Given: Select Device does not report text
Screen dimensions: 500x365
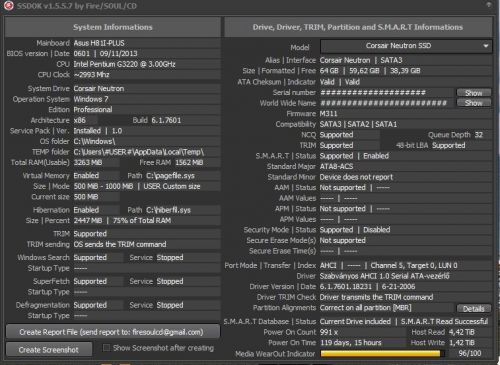Looking at the screenshot, I should tap(356, 177).
